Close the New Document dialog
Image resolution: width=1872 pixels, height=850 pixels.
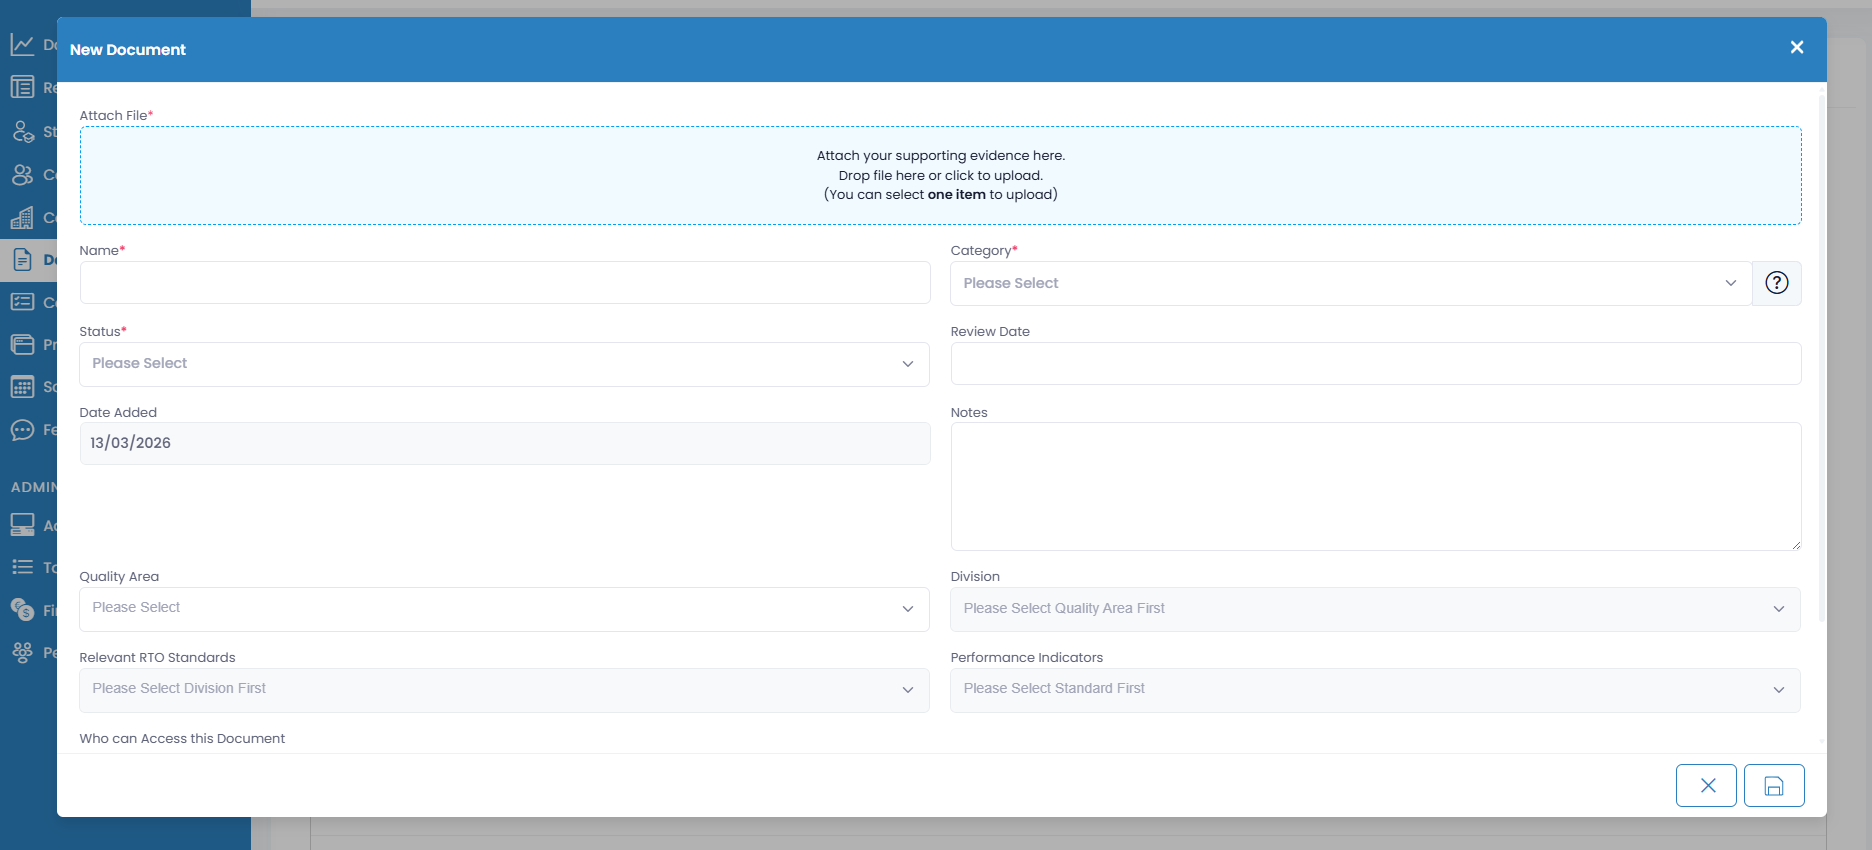pos(1796,48)
